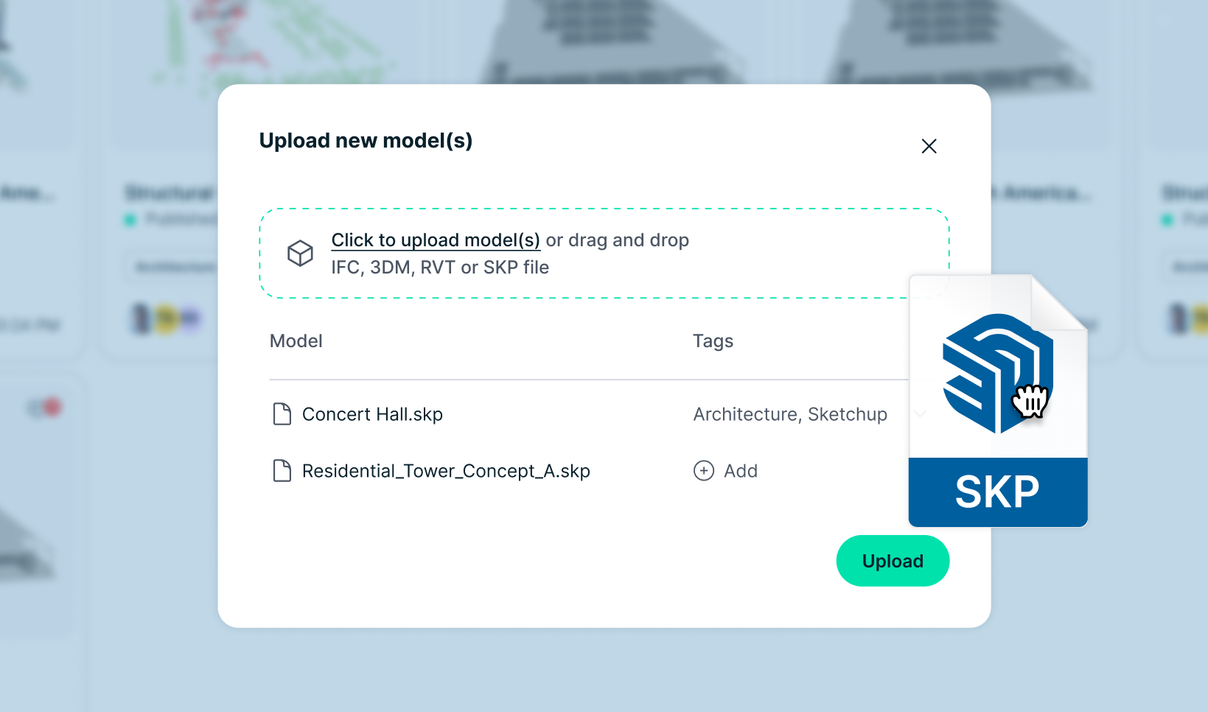The height and width of the screenshot is (712, 1208).
Task: Click the Tags column header
Action: click(x=713, y=341)
